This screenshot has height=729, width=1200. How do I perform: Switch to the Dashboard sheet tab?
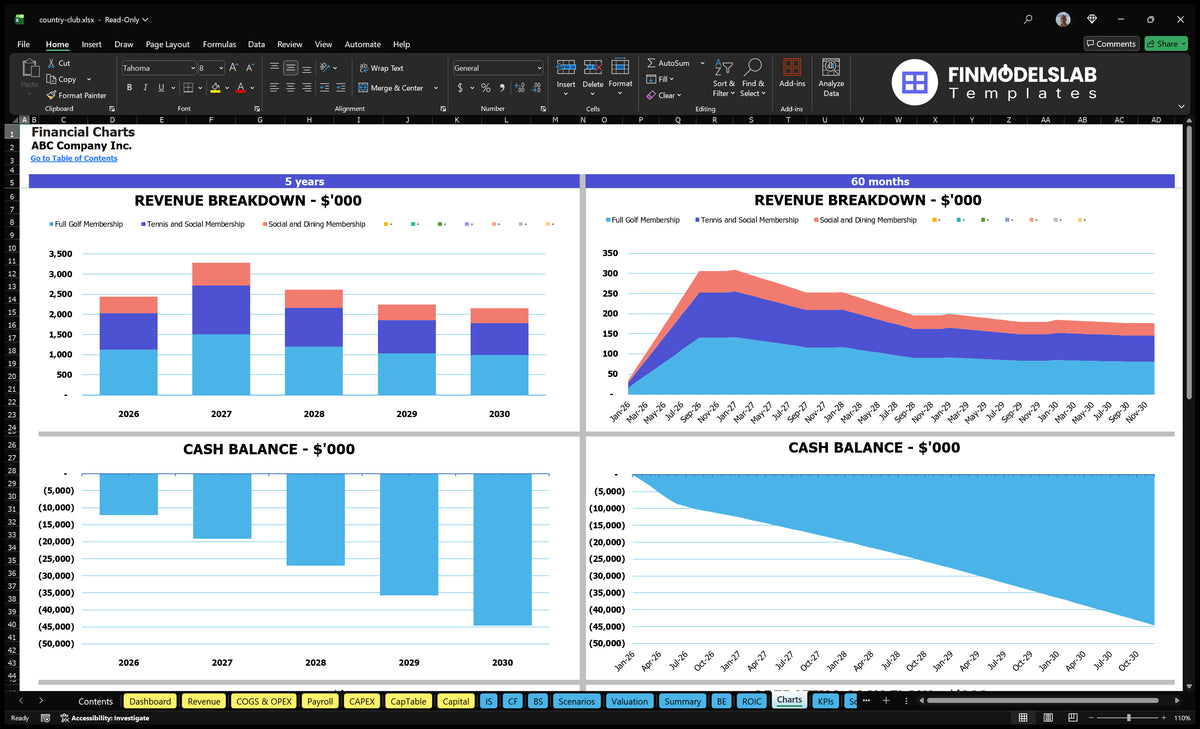[150, 701]
